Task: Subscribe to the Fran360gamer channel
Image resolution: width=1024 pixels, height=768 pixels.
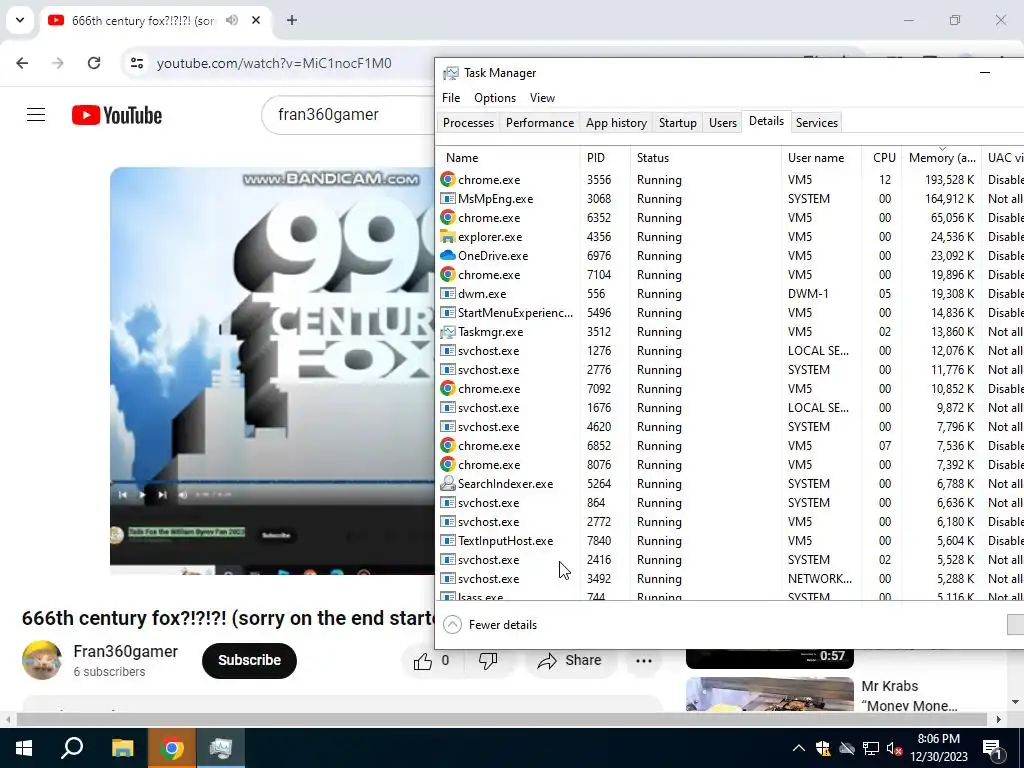Action: (249, 661)
